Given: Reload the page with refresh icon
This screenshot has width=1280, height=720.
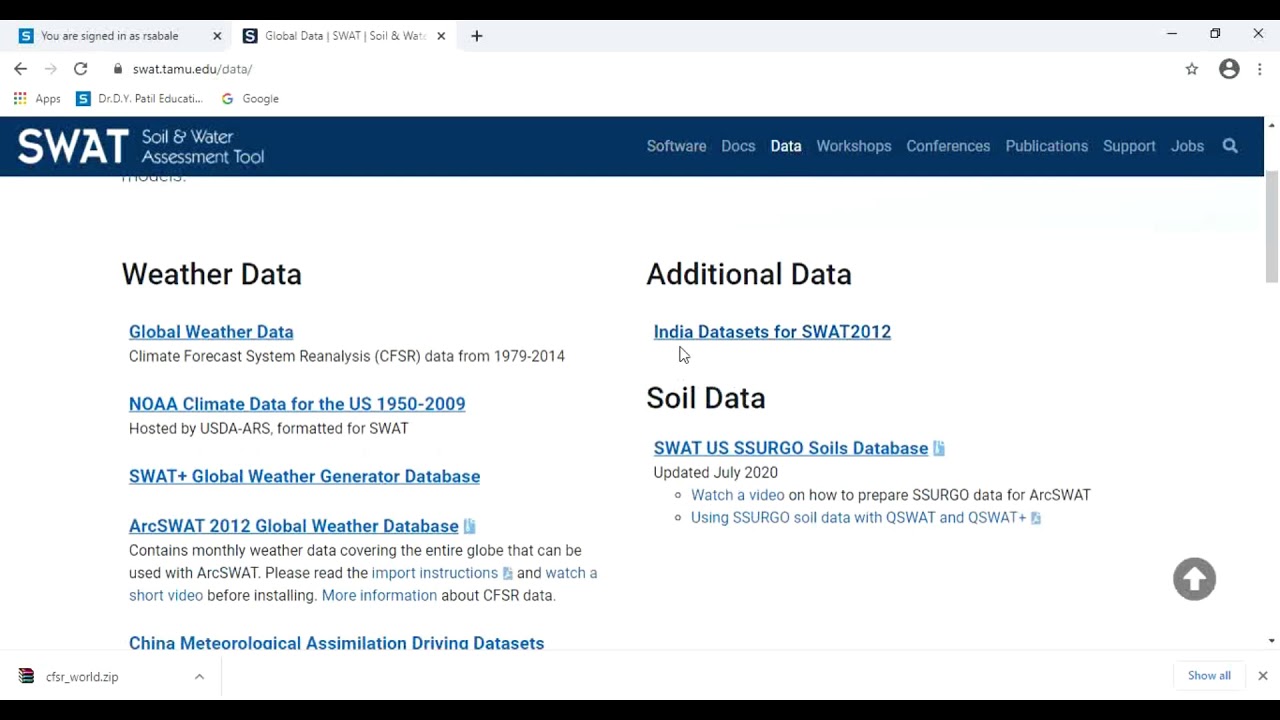Looking at the screenshot, I should 81,69.
